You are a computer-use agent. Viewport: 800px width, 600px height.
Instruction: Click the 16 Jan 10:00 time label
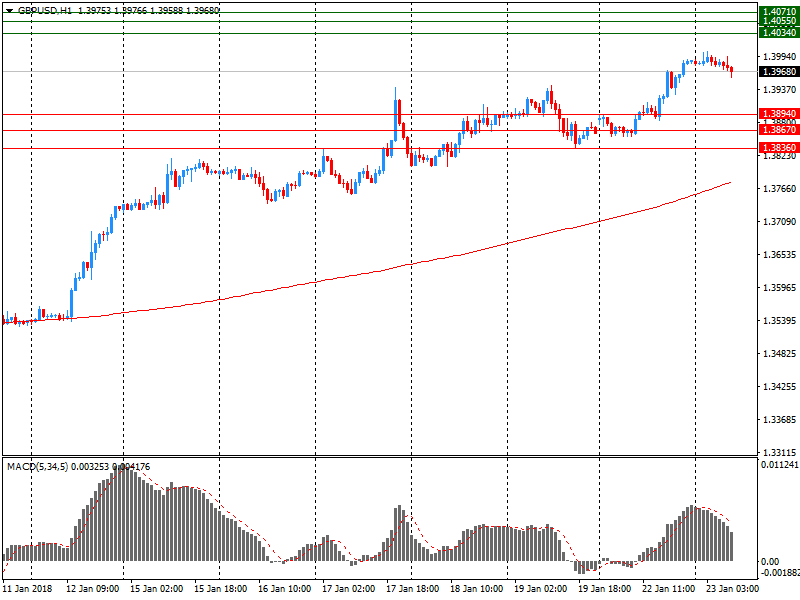click(x=284, y=588)
